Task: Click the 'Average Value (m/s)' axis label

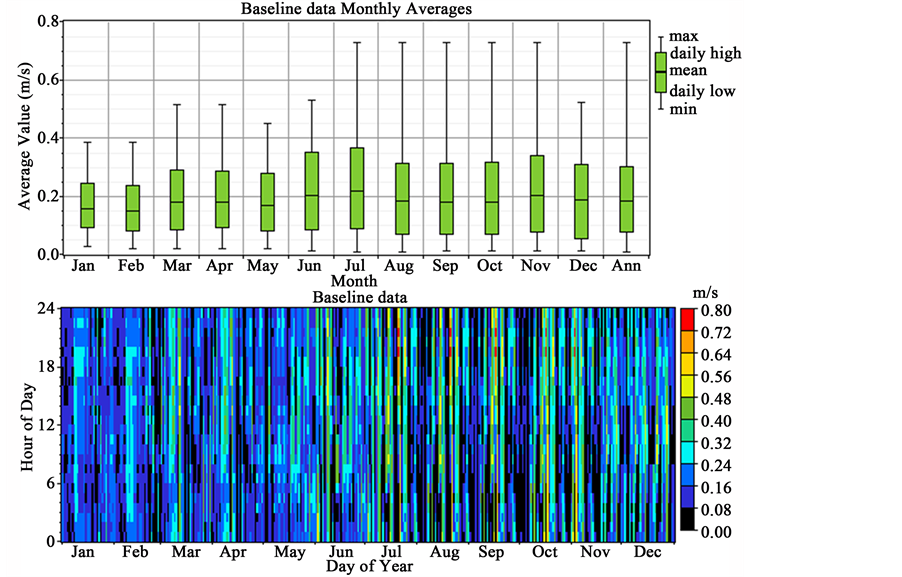Action: [x=22, y=135]
